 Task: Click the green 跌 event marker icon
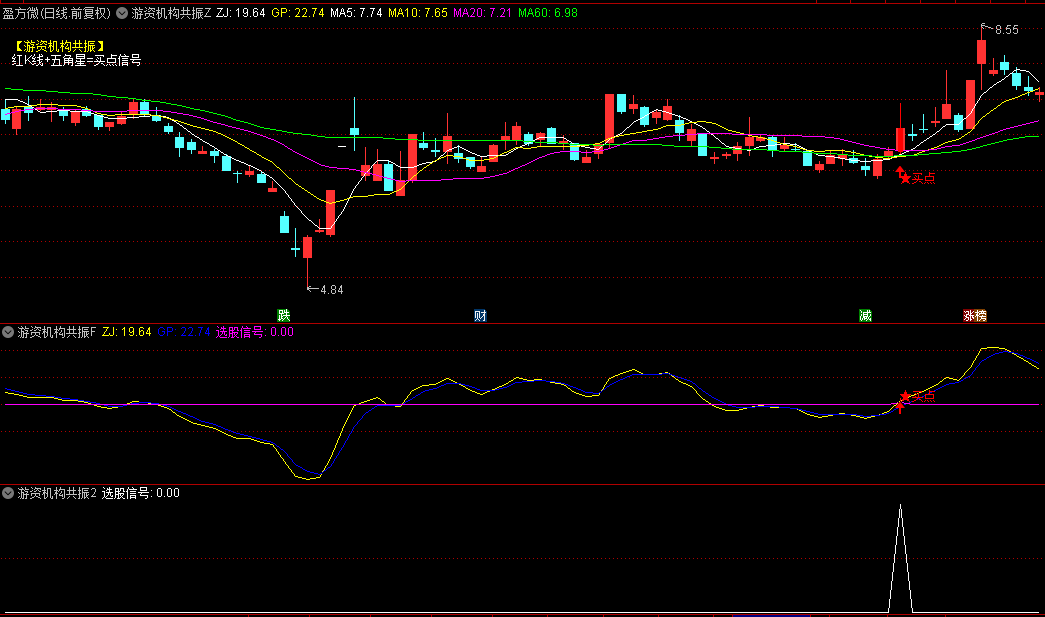(x=284, y=315)
